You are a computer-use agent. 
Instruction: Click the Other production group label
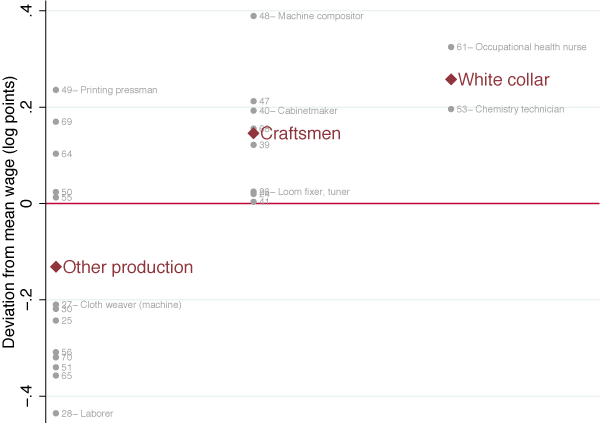[x=128, y=267]
